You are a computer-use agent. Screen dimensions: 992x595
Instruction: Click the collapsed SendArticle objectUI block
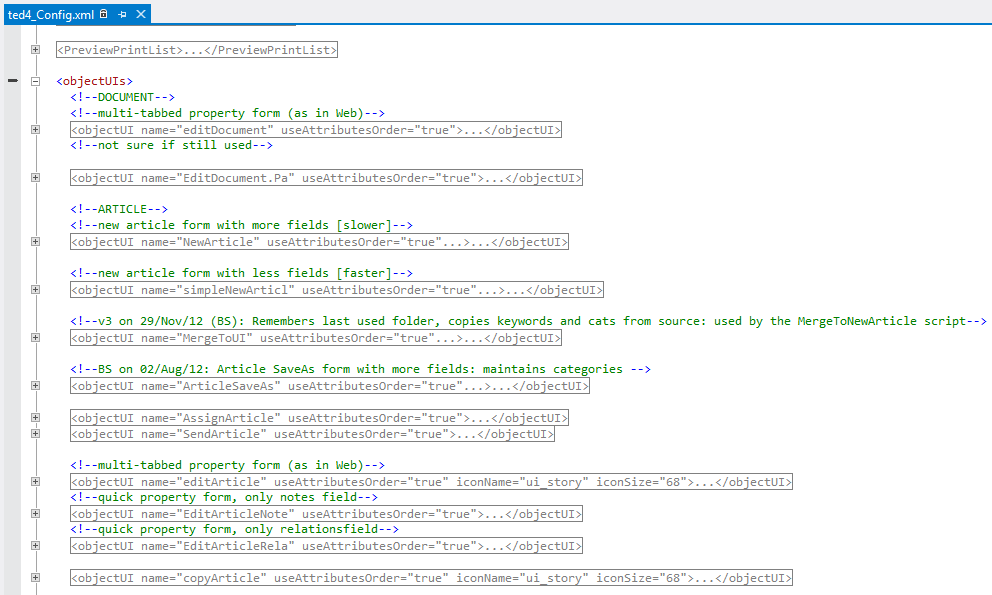point(313,434)
